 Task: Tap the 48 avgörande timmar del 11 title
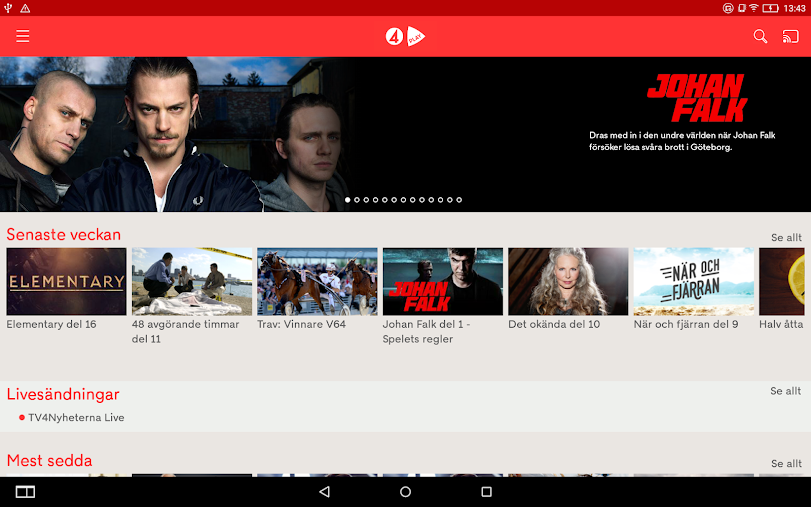[186, 332]
